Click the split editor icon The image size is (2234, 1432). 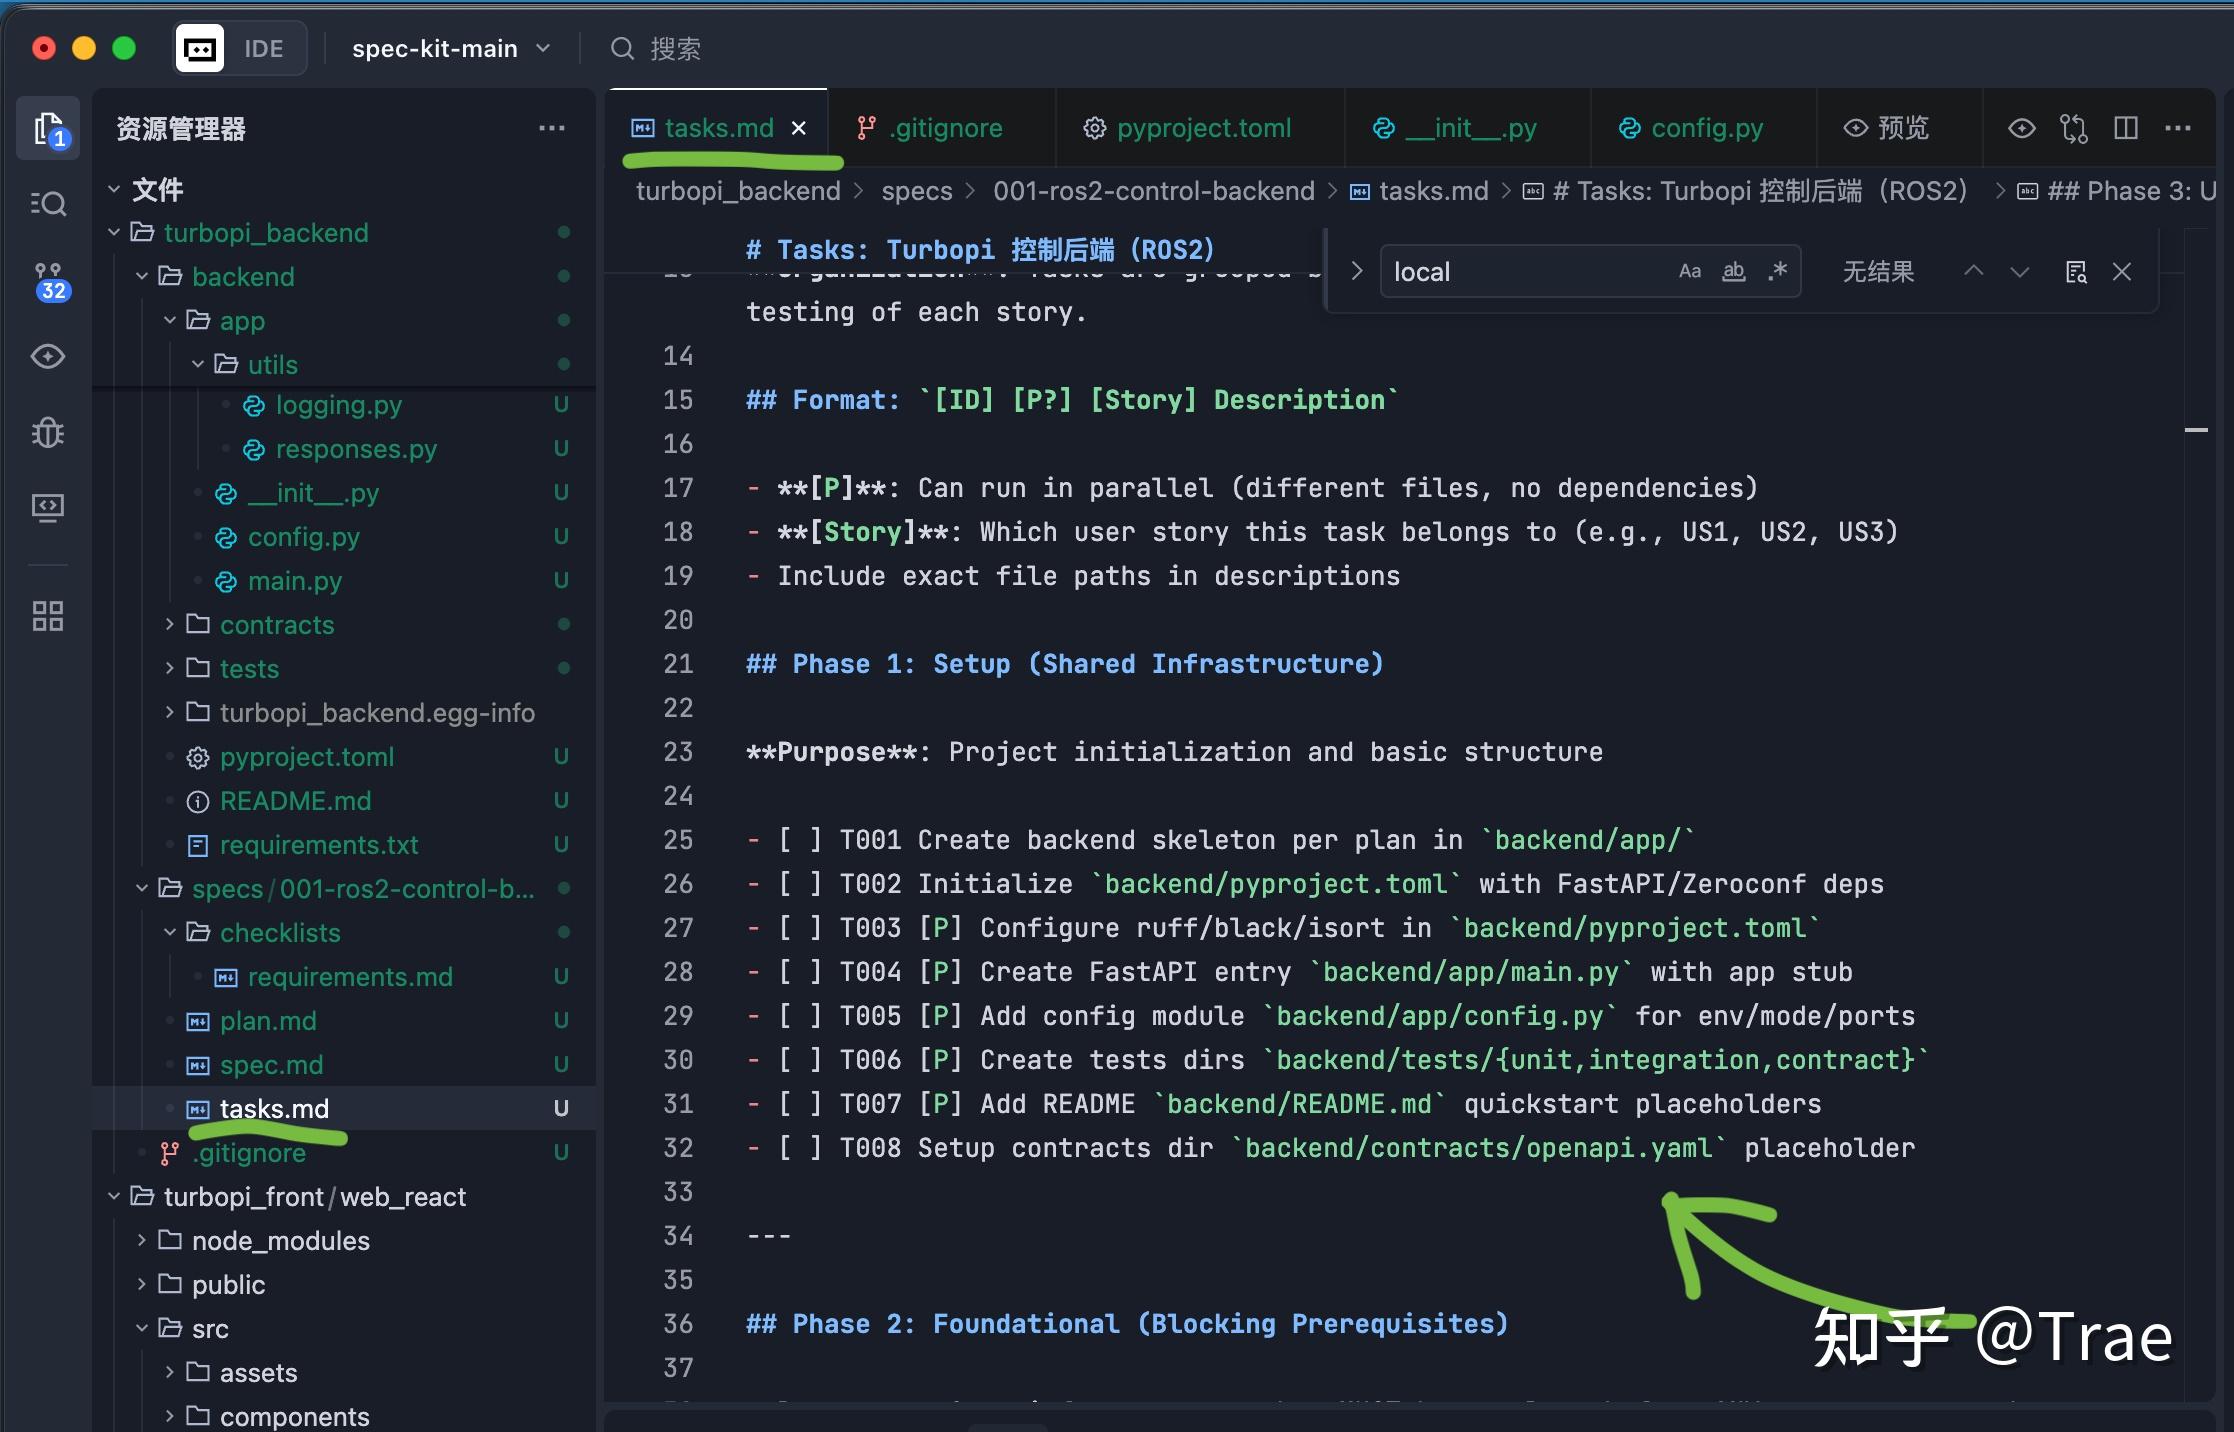point(2125,128)
